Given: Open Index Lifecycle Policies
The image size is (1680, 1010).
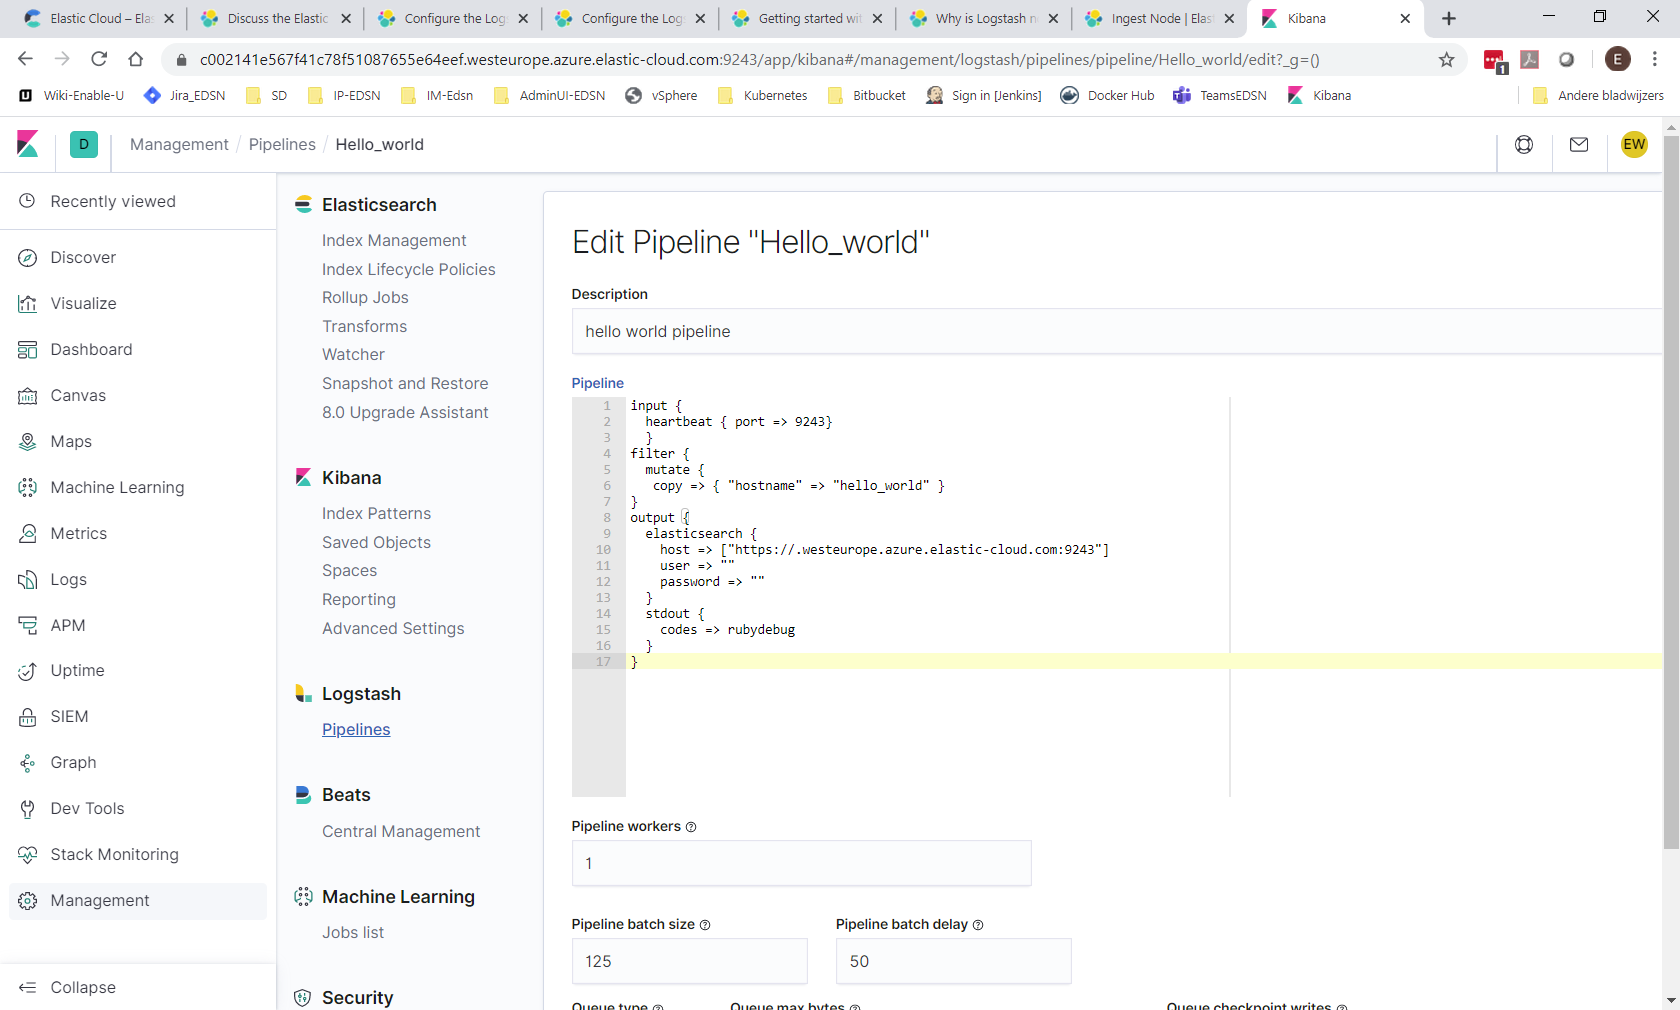Looking at the screenshot, I should [x=409, y=270].
